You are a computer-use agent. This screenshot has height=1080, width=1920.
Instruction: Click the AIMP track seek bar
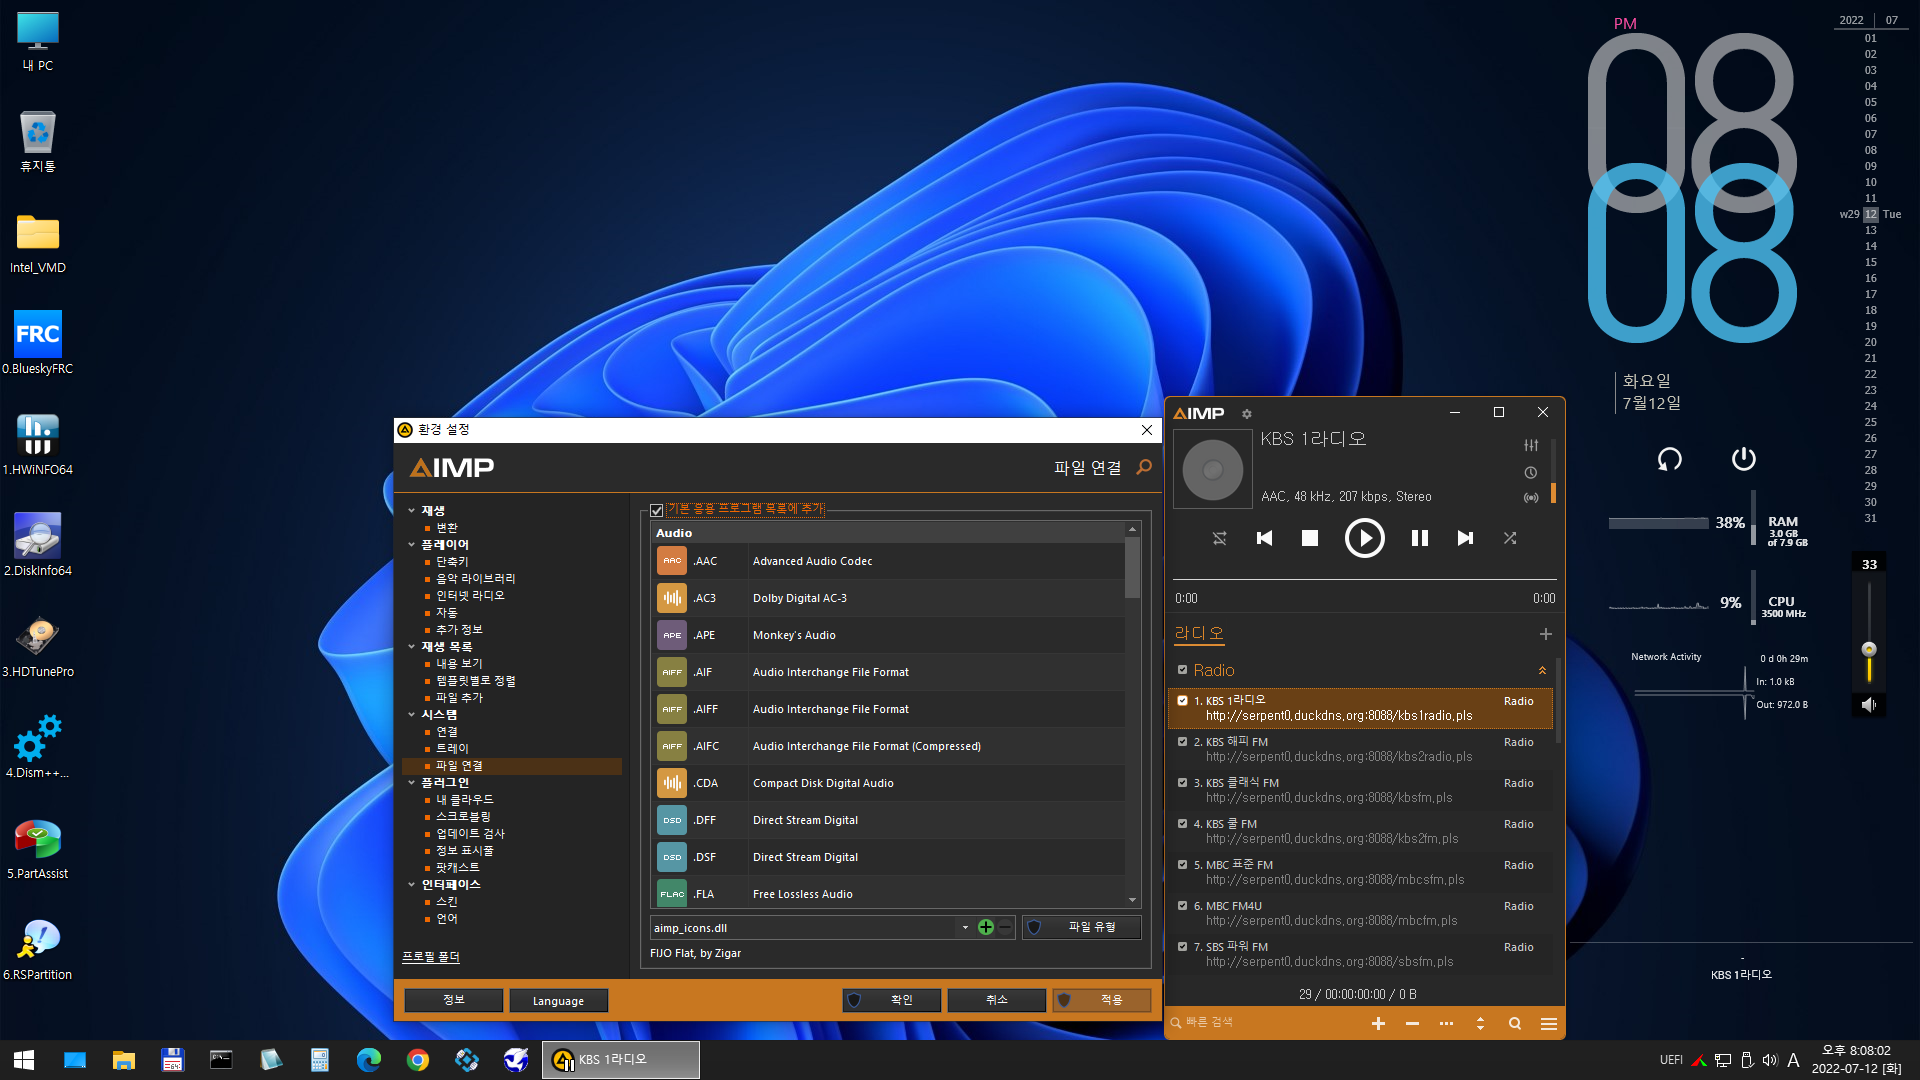click(1365, 579)
